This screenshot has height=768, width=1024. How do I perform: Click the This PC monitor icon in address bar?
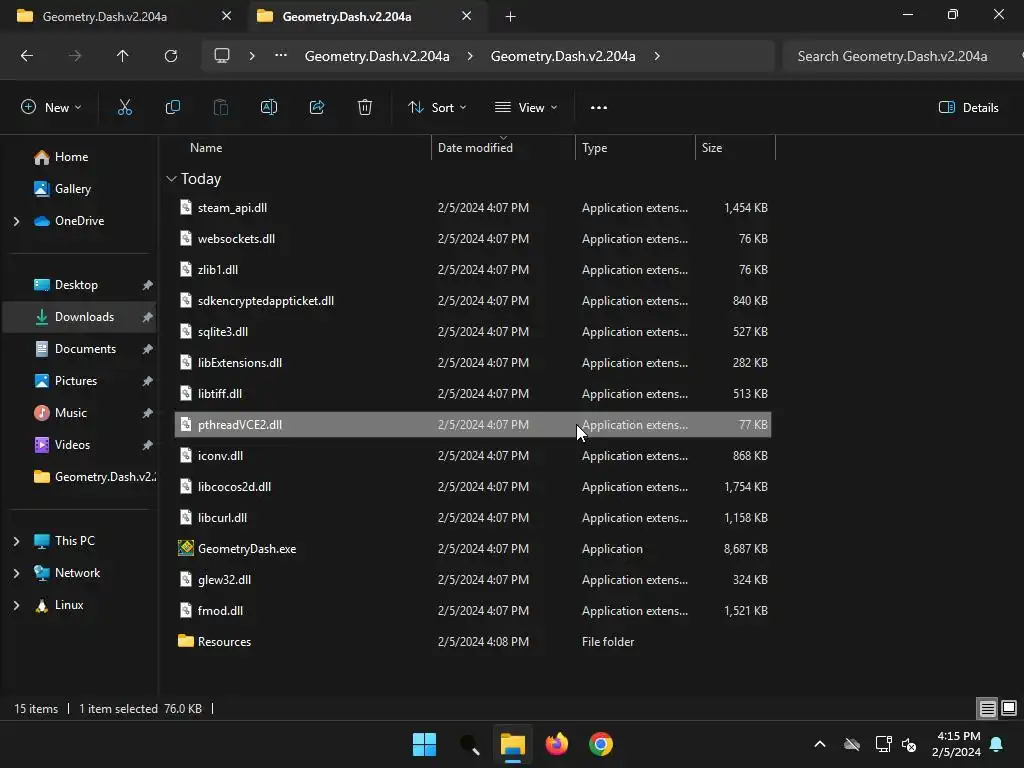[222, 56]
